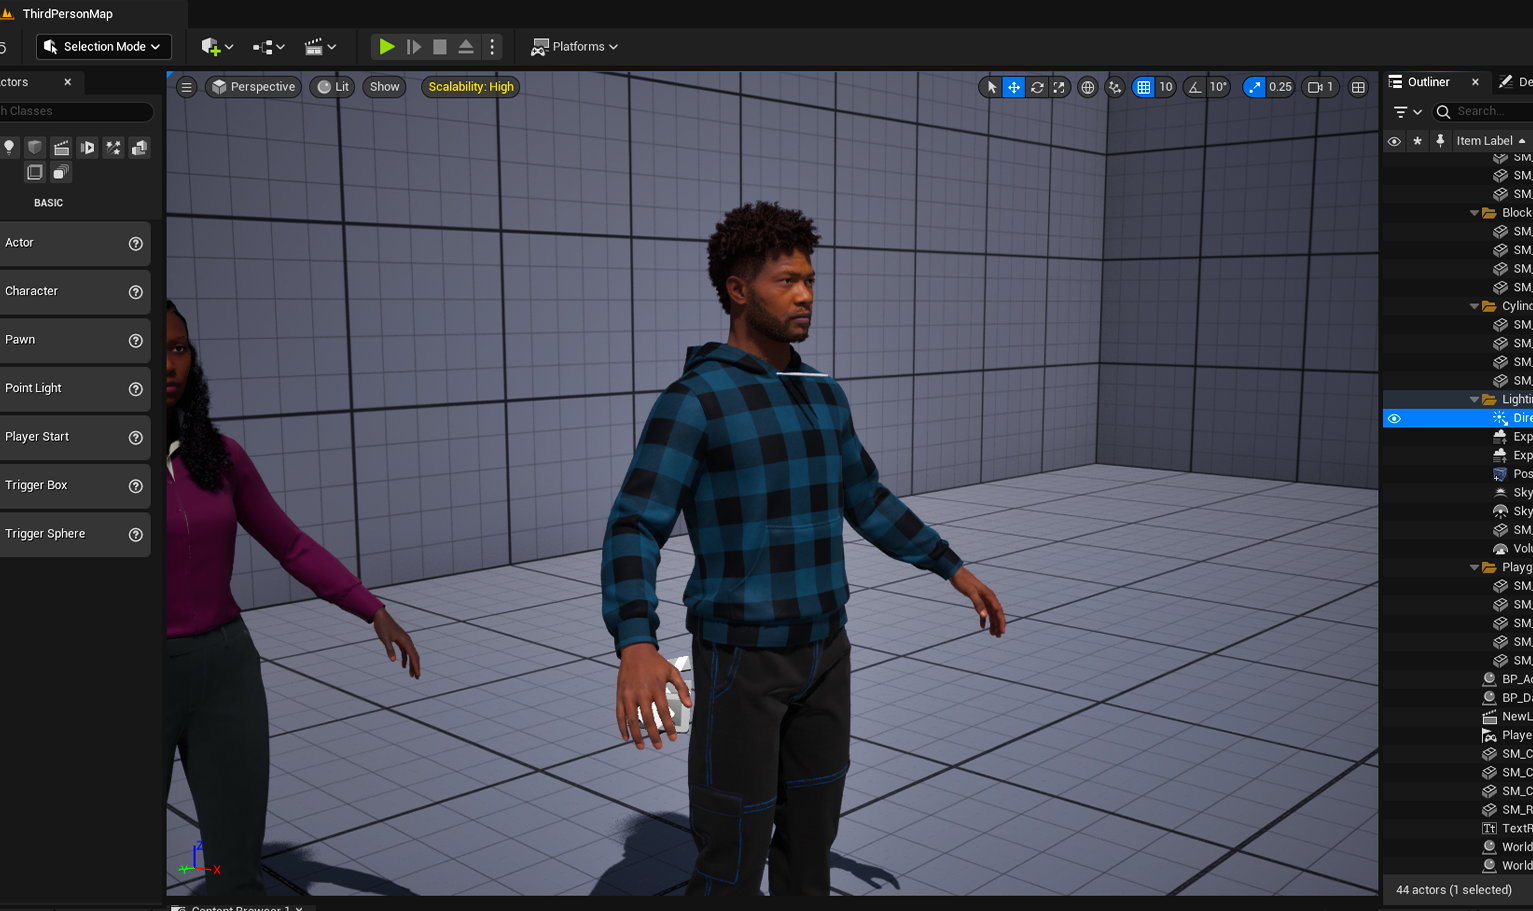Screen dimensions: 1533x911
Task: Select Trigger Box in place list
Action: (x=75, y=485)
